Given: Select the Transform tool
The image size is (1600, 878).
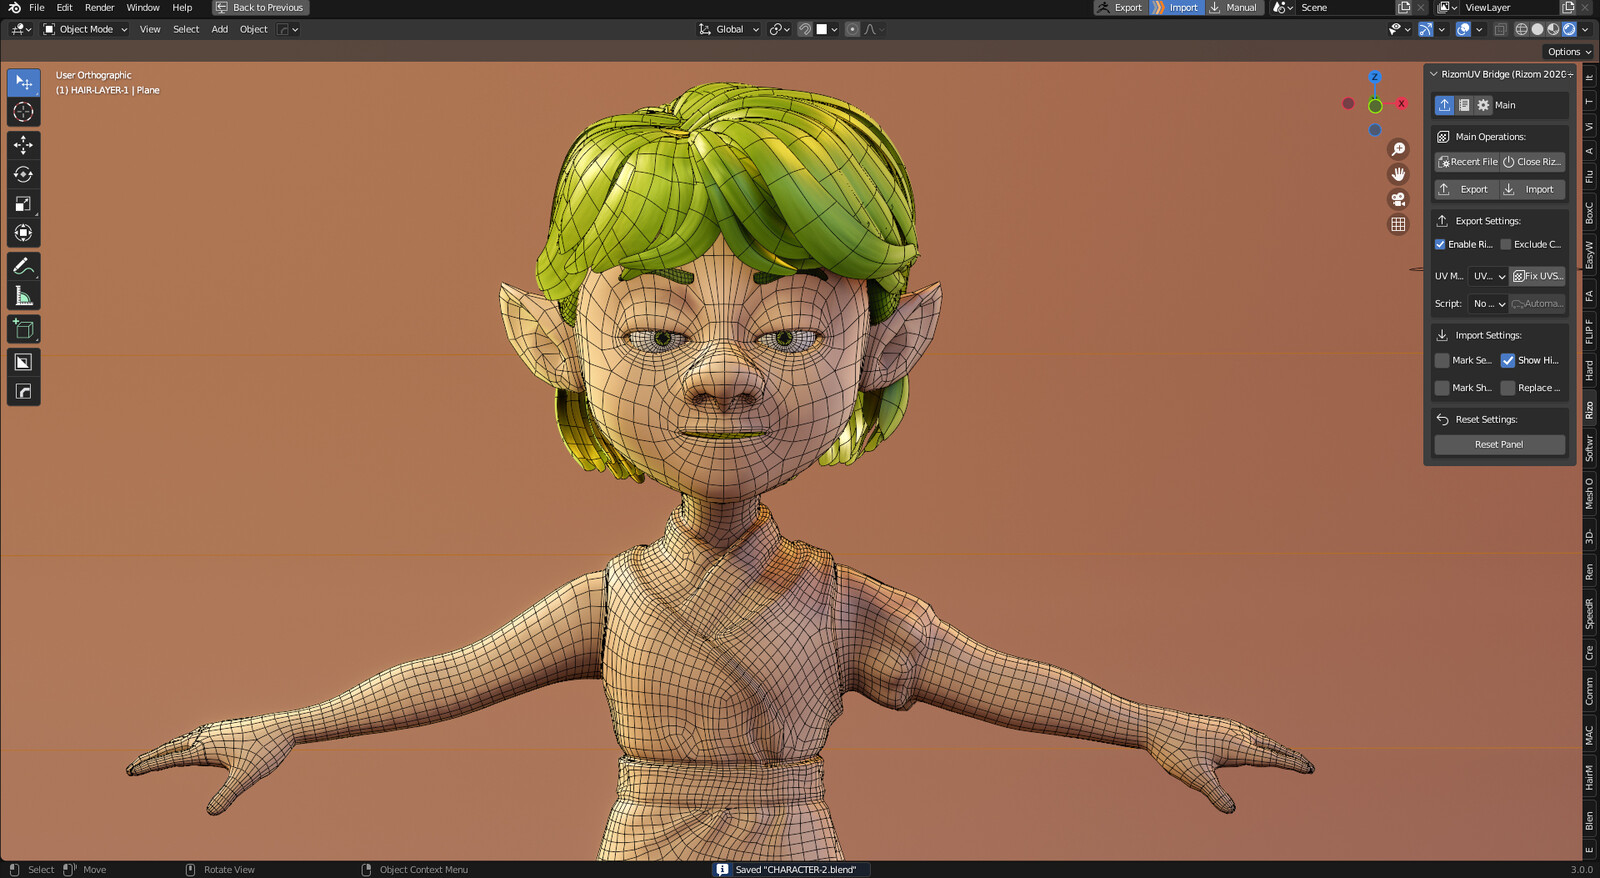Looking at the screenshot, I should click(x=23, y=233).
